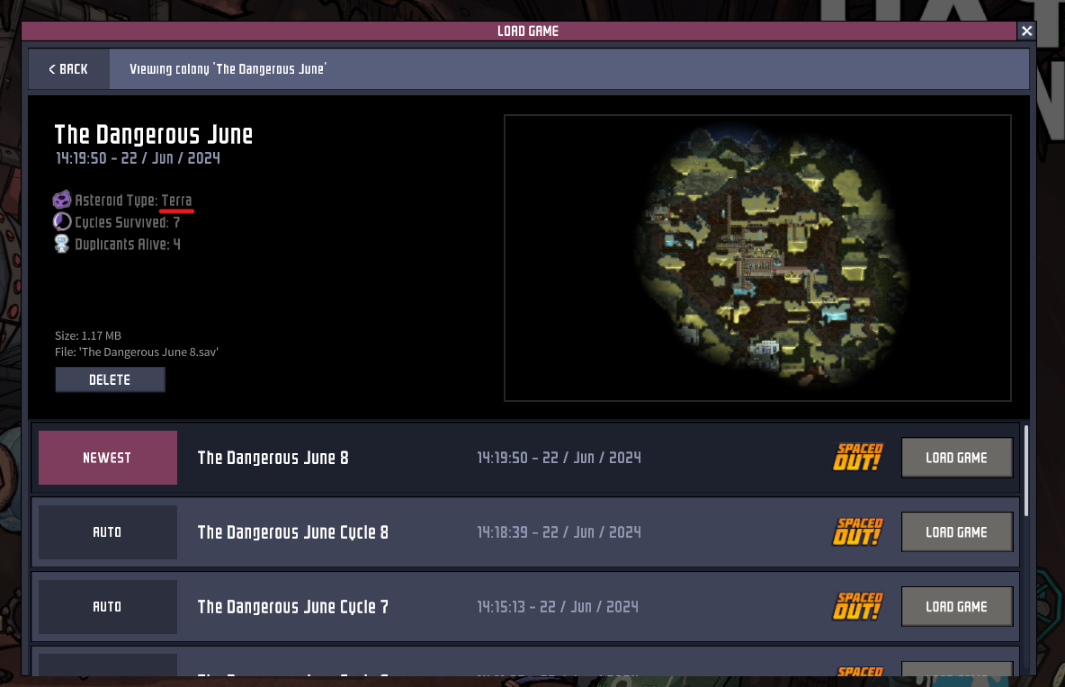The height and width of the screenshot is (687, 1065).
Task: Click the Cycles Survived moon icon
Action: (x=62, y=222)
